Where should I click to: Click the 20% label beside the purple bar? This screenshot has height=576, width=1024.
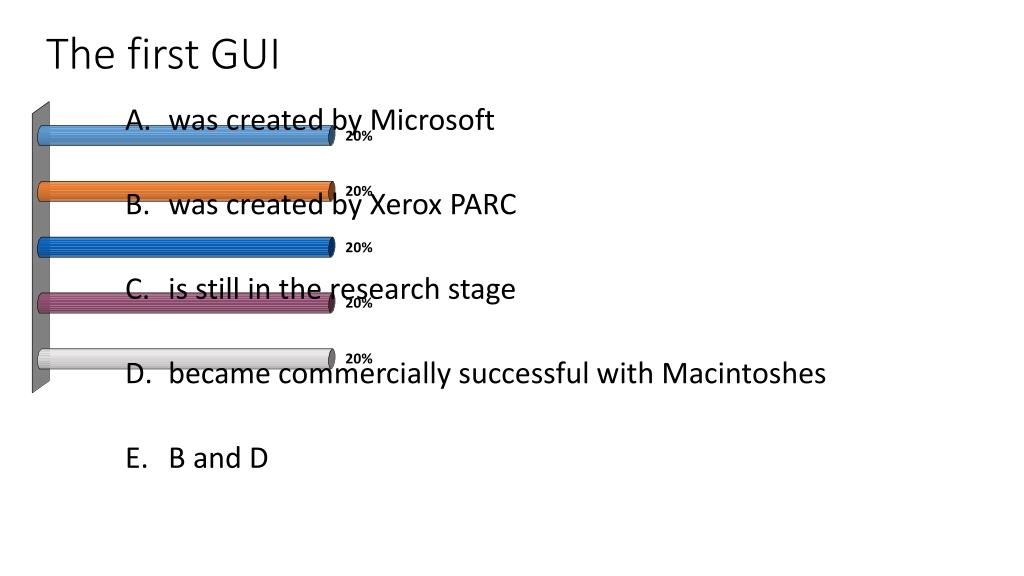coord(359,303)
